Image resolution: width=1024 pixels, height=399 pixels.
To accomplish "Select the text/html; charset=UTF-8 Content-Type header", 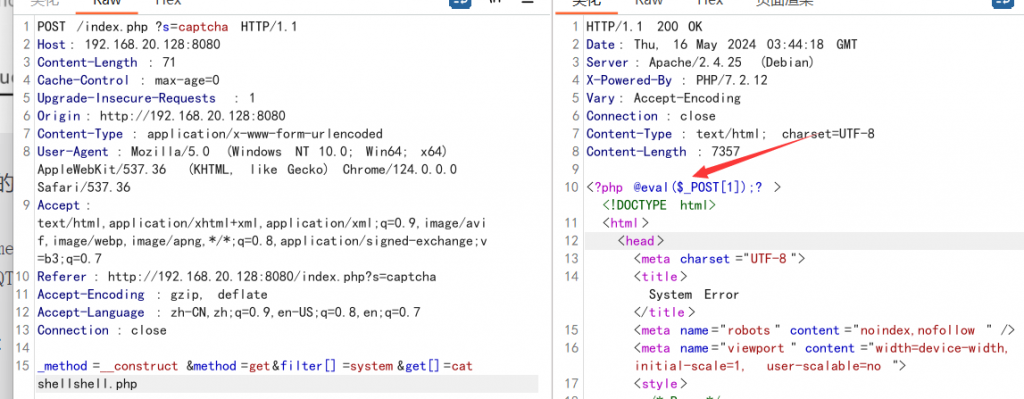I will (730, 134).
